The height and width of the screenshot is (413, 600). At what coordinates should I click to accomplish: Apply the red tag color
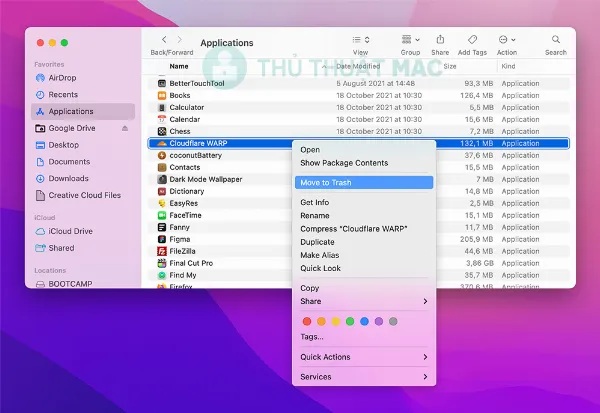(x=307, y=321)
